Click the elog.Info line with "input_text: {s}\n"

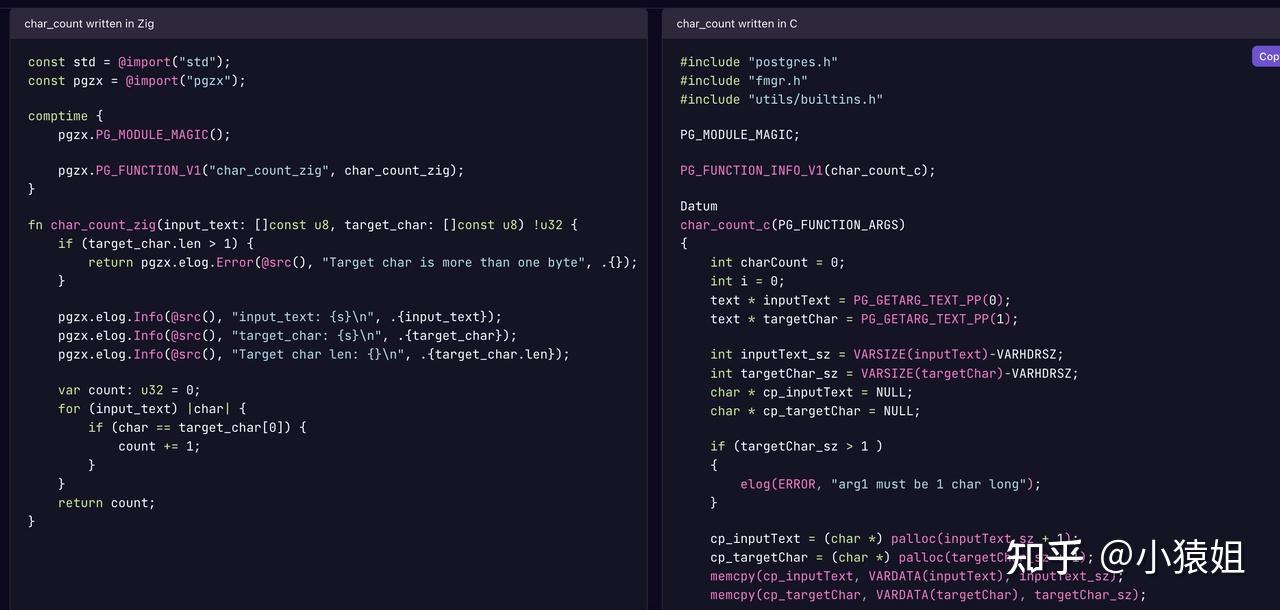[x=280, y=317]
